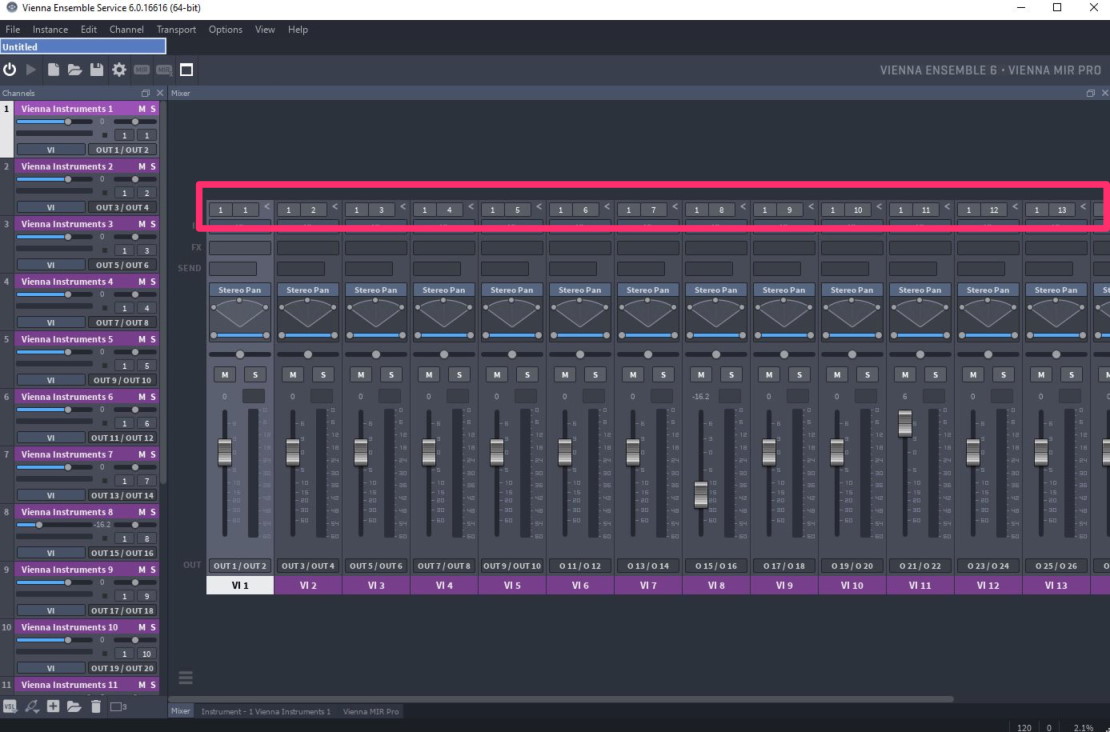Click MIDI channel box 10 on VI 10 strip
This screenshot has height=732, width=1110.
tap(857, 210)
